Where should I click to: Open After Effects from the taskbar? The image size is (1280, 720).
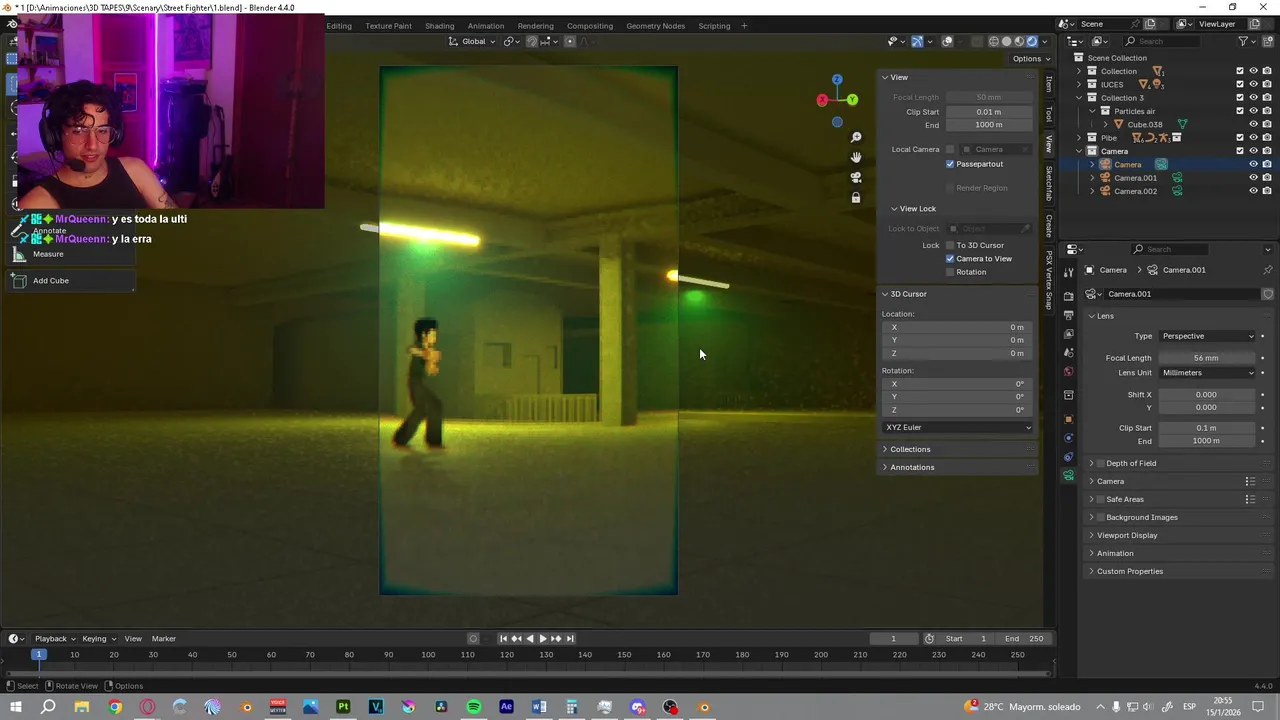click(506, 707)
